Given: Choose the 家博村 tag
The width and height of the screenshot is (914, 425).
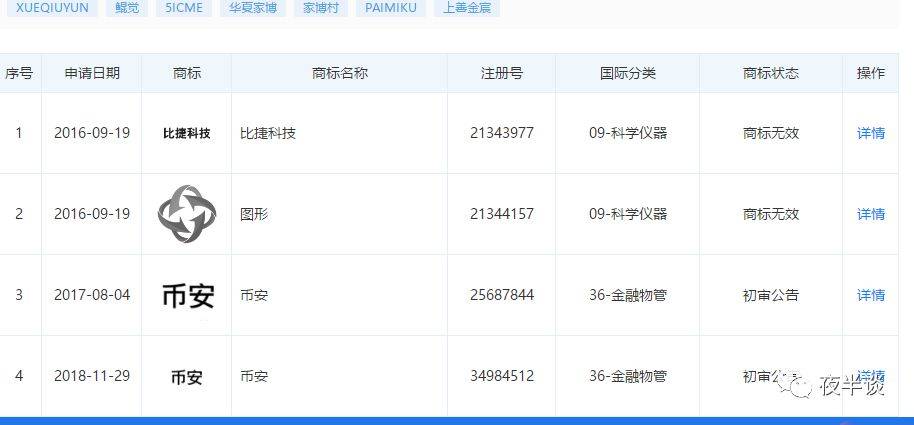Looking at the screenshot, I should click(321, 7).
